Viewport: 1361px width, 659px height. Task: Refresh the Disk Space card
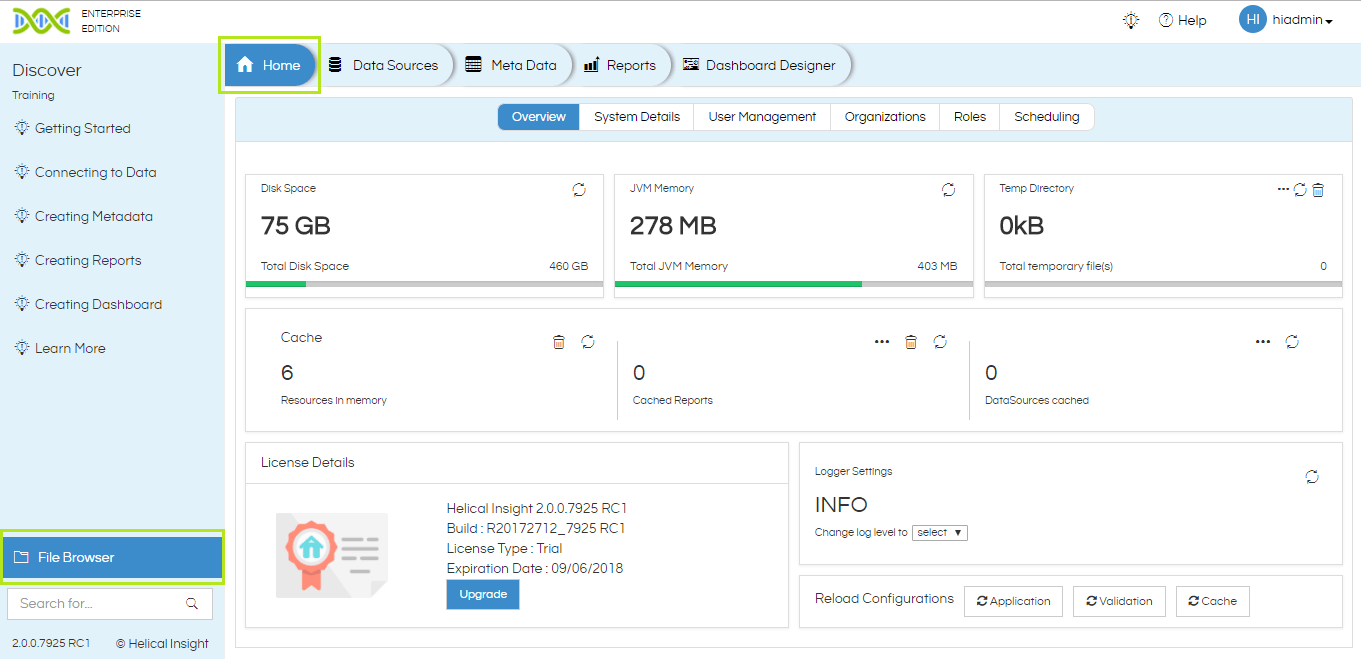pyautogui.click(x=579, y=190)
